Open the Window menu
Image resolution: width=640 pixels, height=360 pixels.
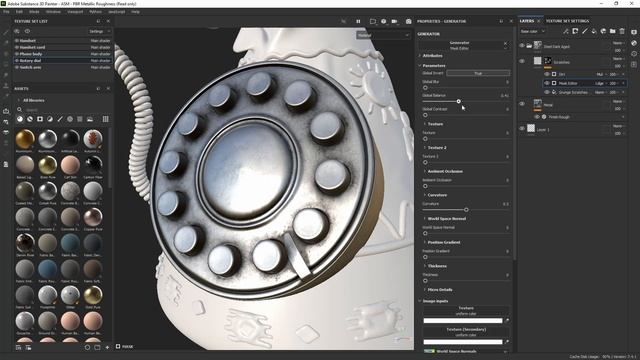click(x=53, y=12)
